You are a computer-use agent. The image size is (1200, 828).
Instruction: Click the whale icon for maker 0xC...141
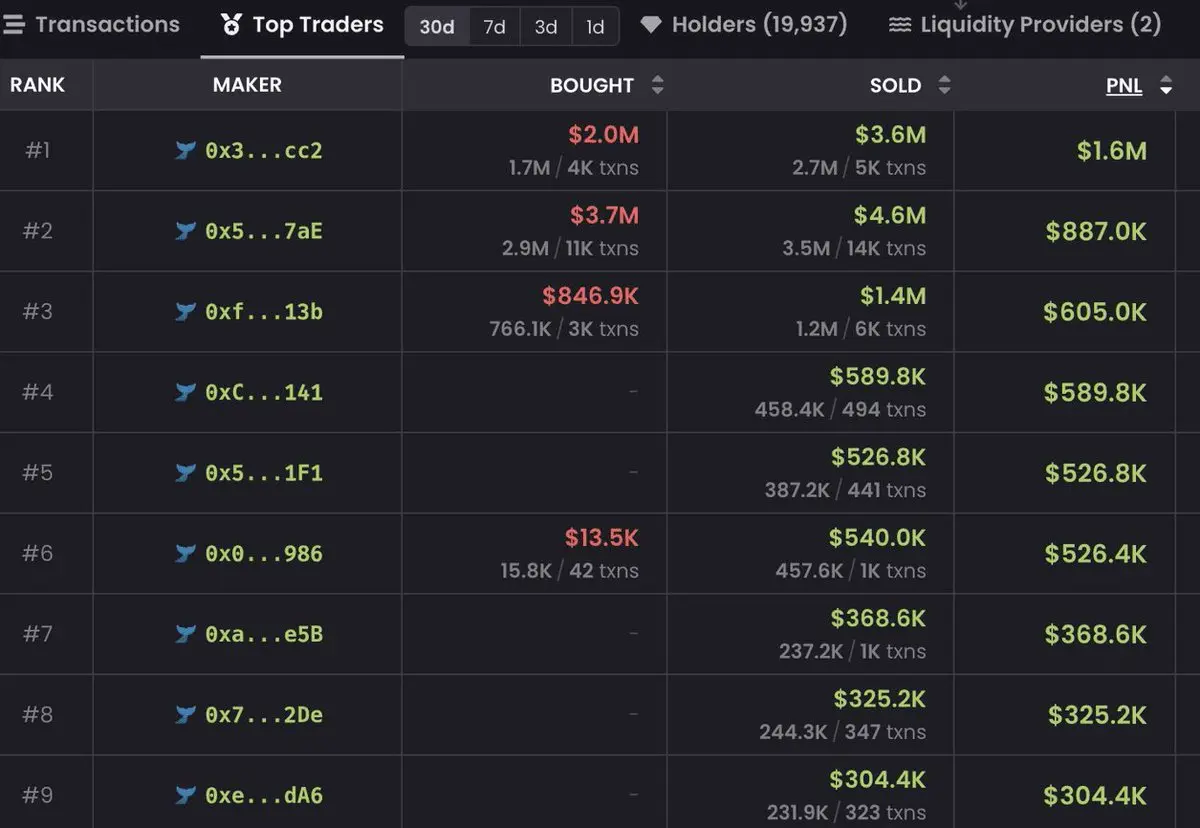point(185,392)
